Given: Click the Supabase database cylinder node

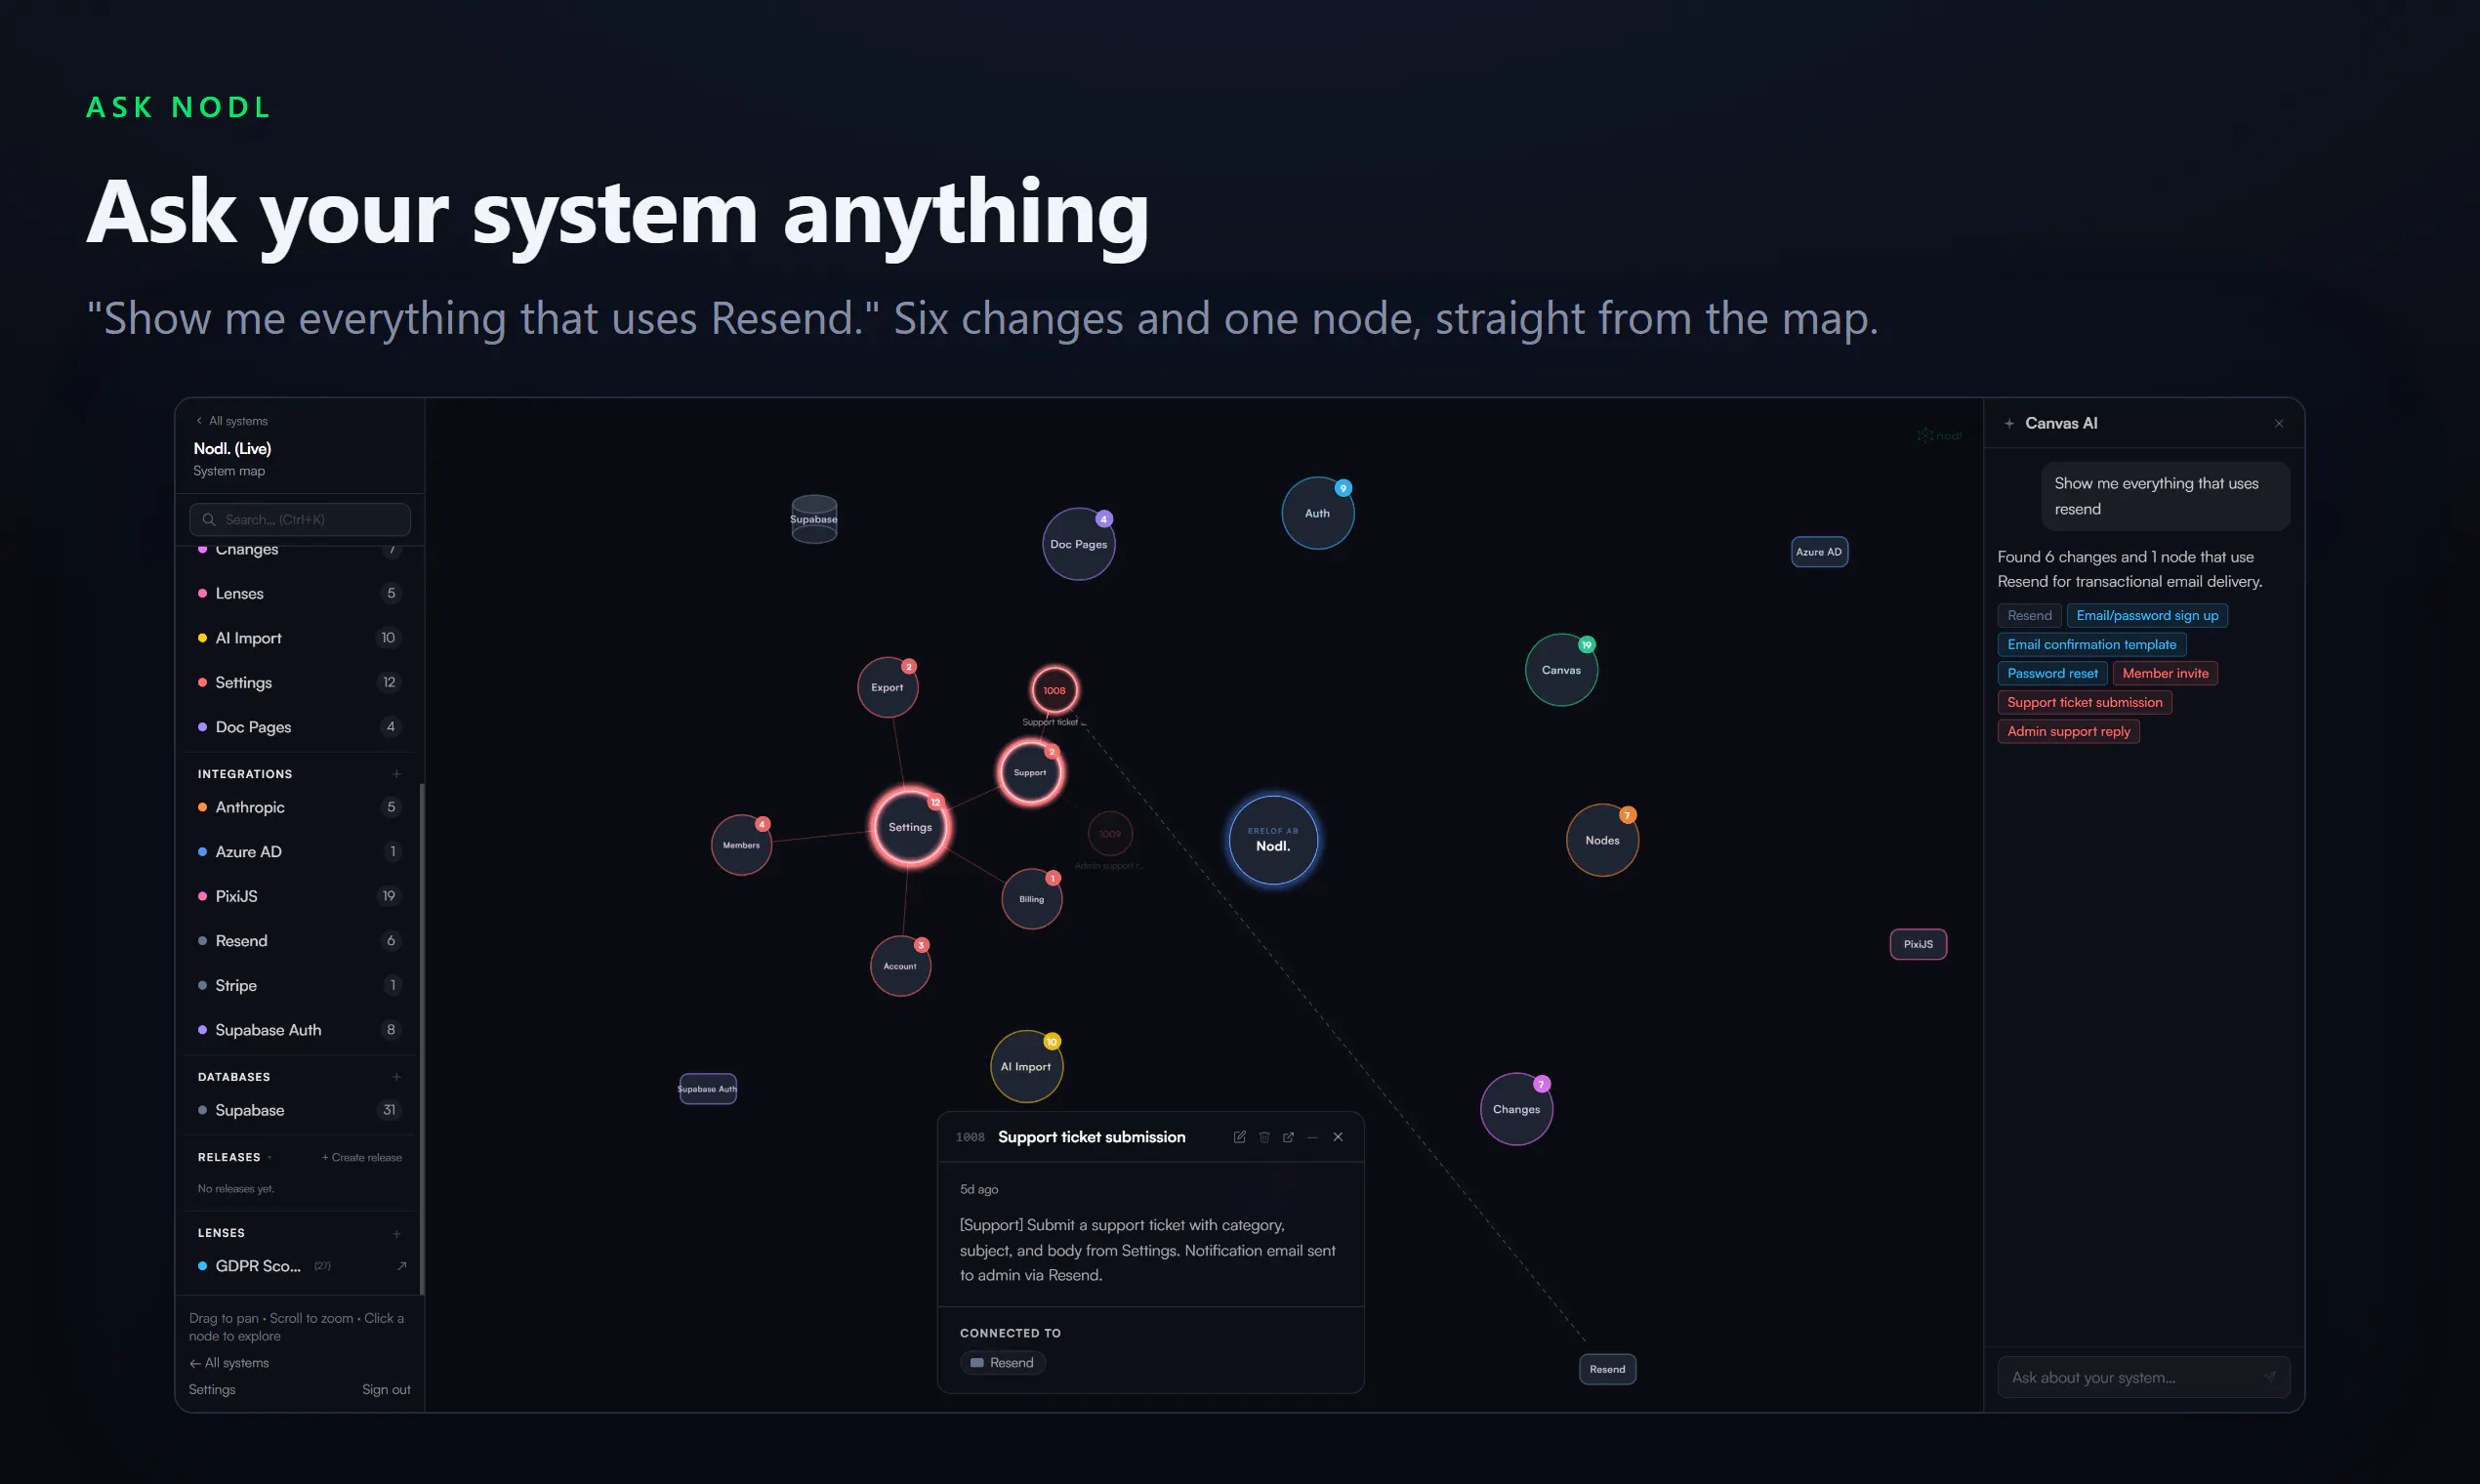Looking at the screenshot, I should [x=814, y=519].
